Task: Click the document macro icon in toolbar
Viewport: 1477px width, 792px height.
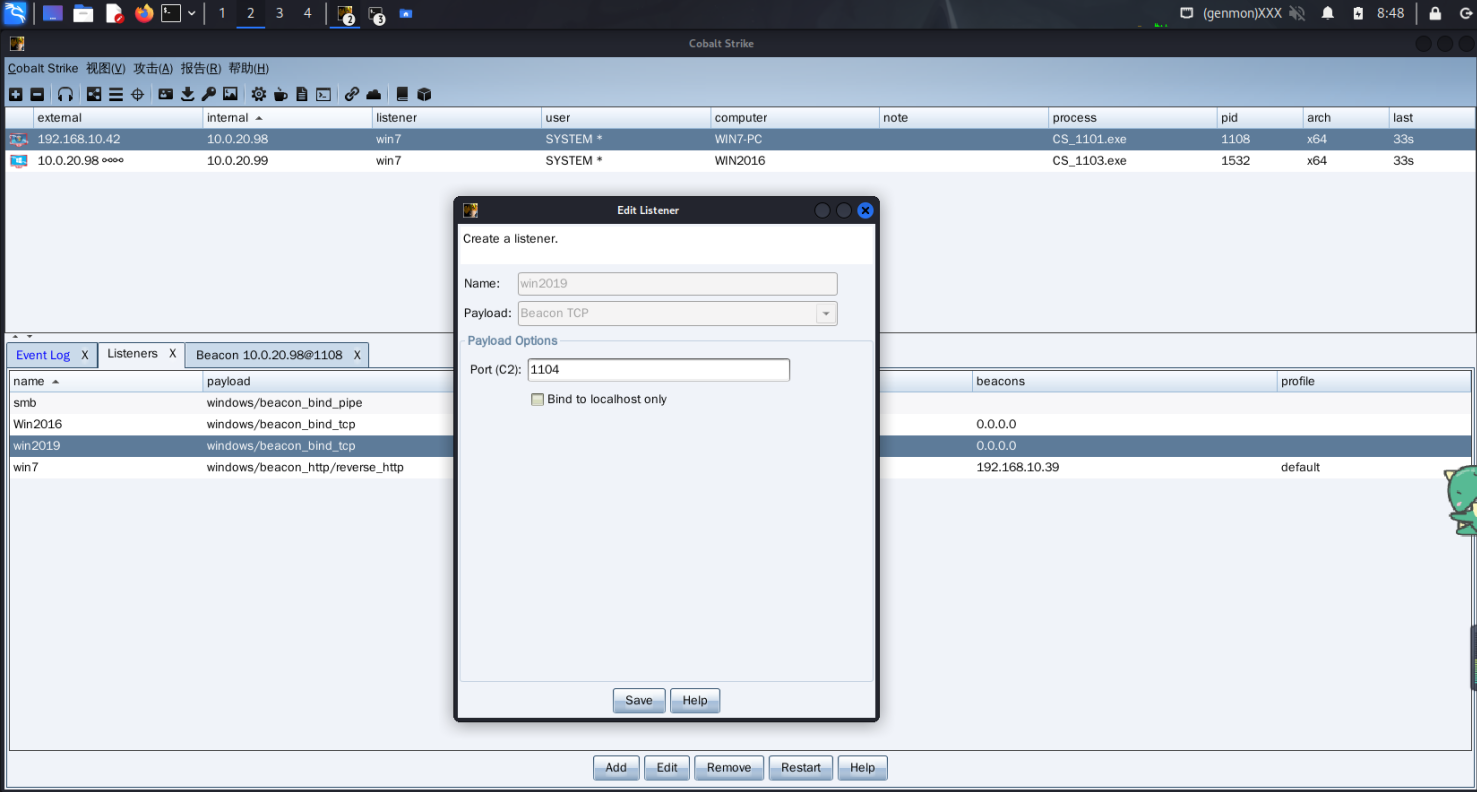Action: click(302, 94)
